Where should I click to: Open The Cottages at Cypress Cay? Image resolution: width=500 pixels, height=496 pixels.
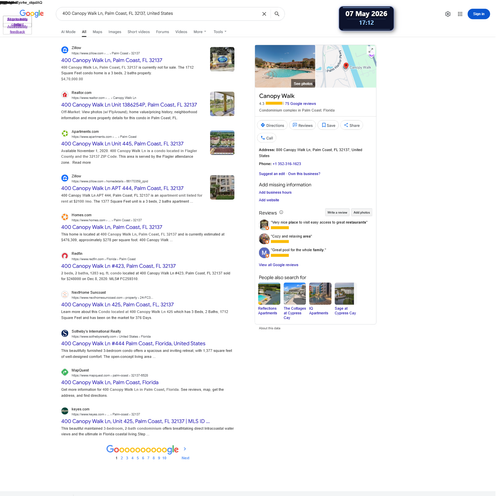[295, 294]
